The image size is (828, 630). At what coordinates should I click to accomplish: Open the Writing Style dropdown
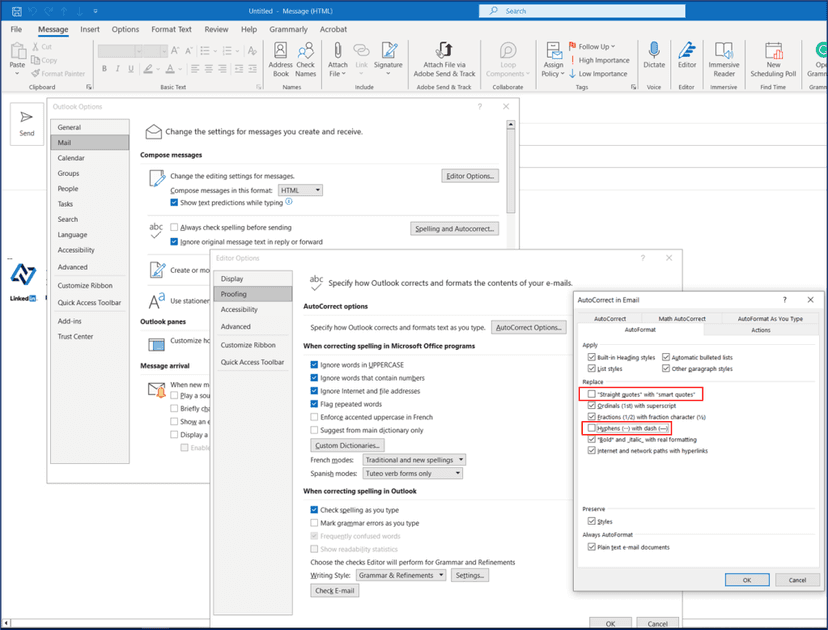pyautogui.click(x=401, y=576)
